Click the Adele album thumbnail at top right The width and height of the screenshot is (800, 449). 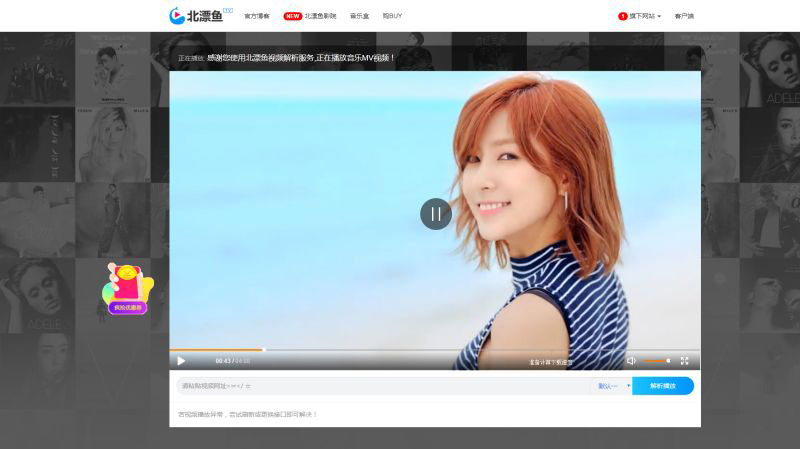click(x=769, y=68)
